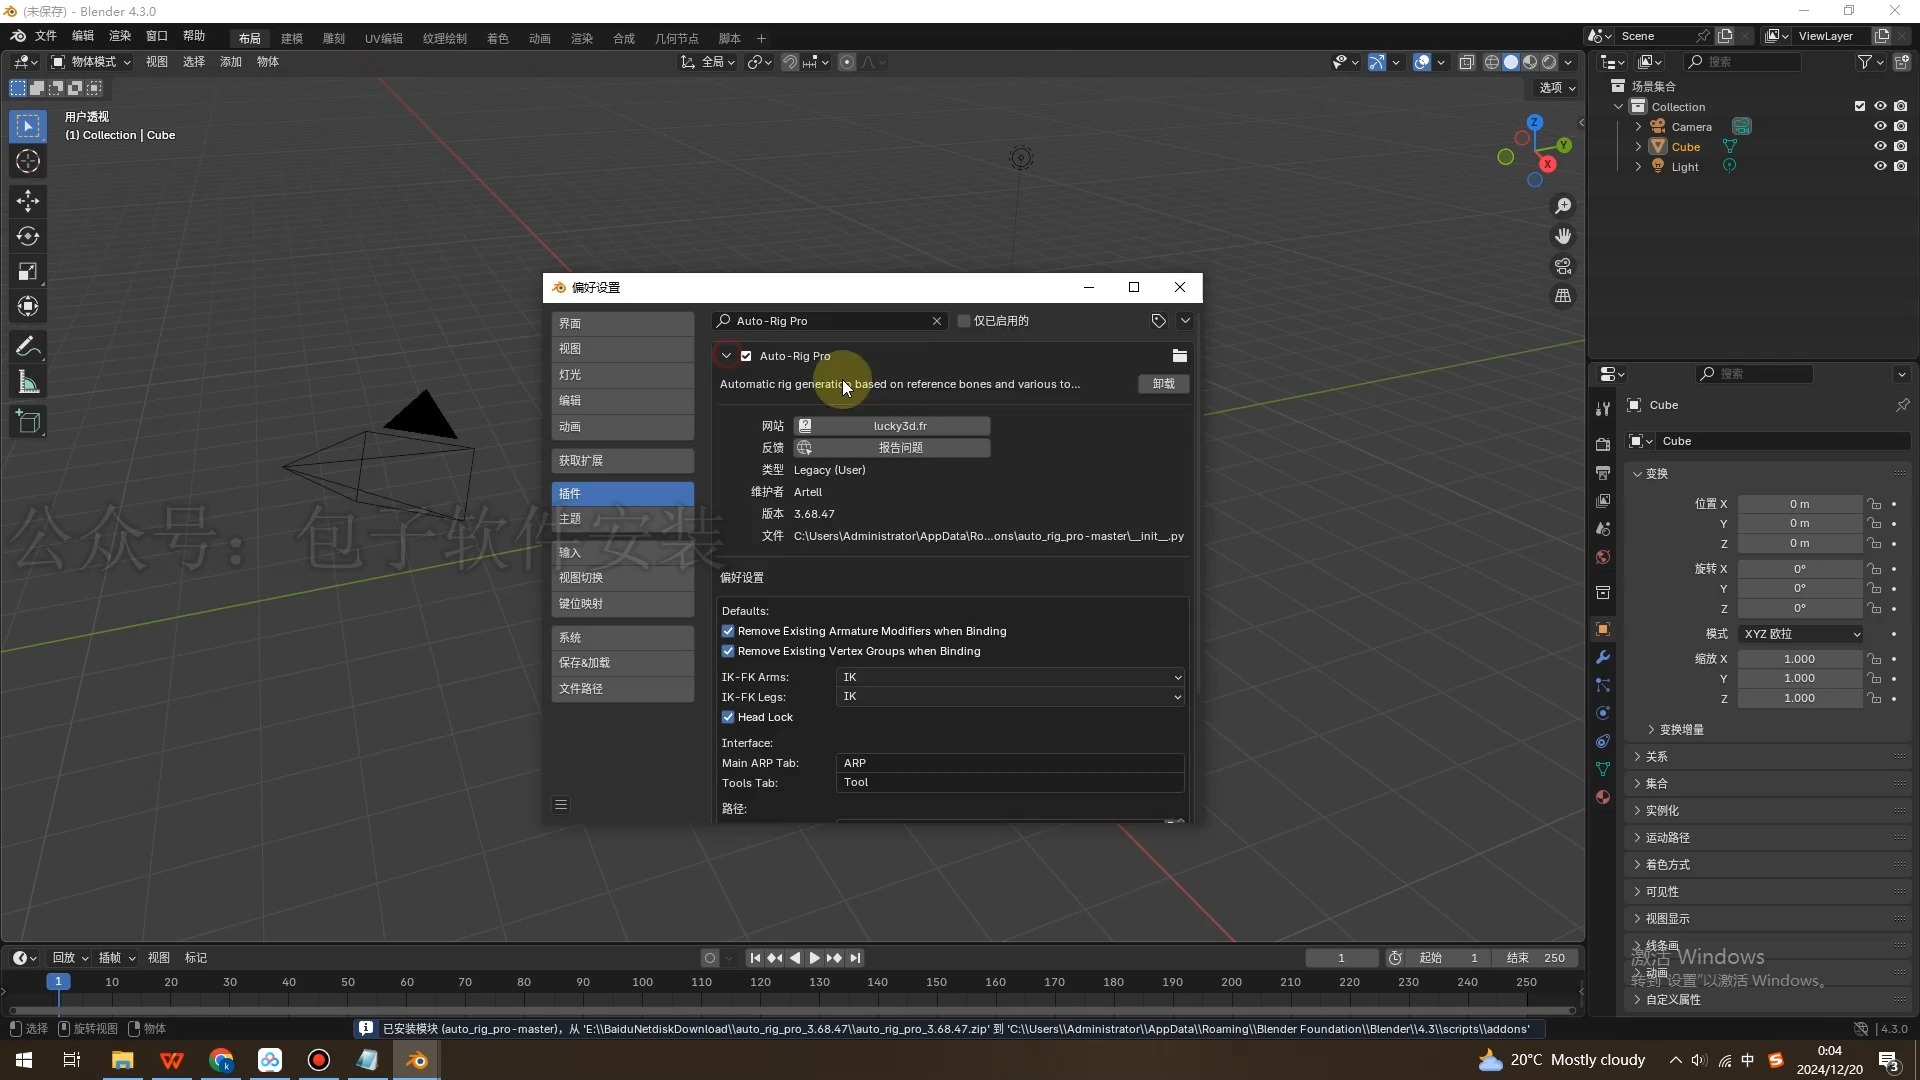Uncheck Remove Existing Vertex Groups when Binding

[728, 651]
